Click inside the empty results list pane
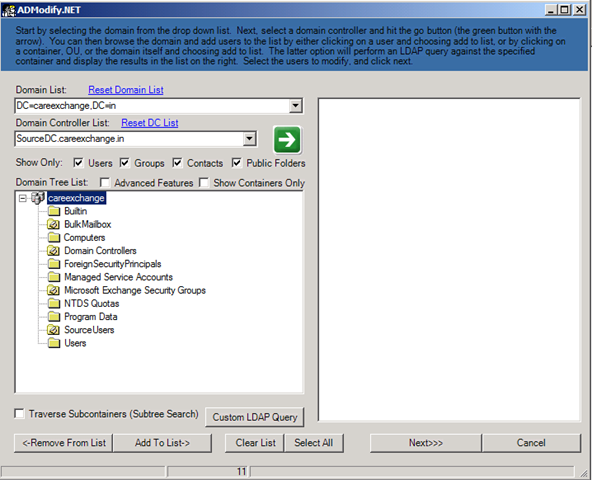Screen dimensions: 592x480 (449, 259)
